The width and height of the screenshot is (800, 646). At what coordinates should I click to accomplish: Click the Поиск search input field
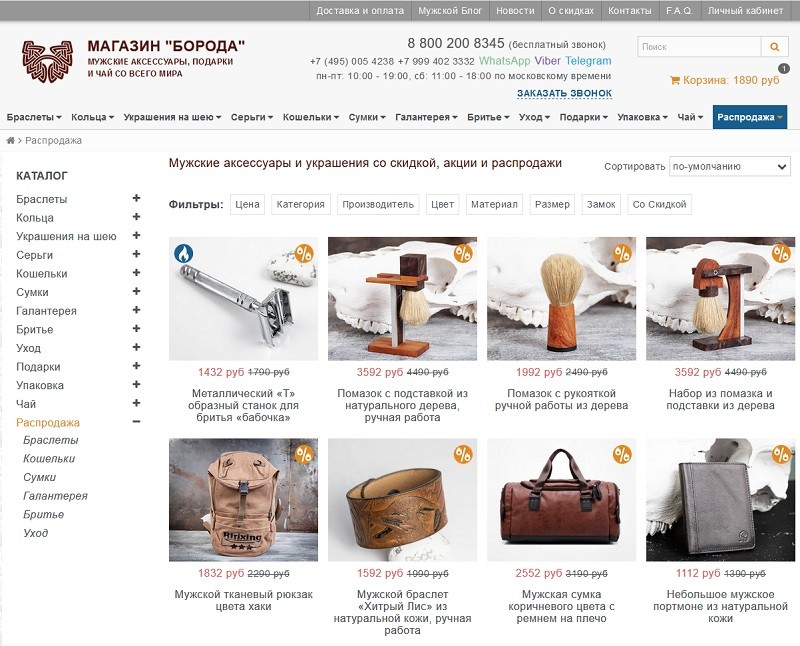[x=699, y=47]
